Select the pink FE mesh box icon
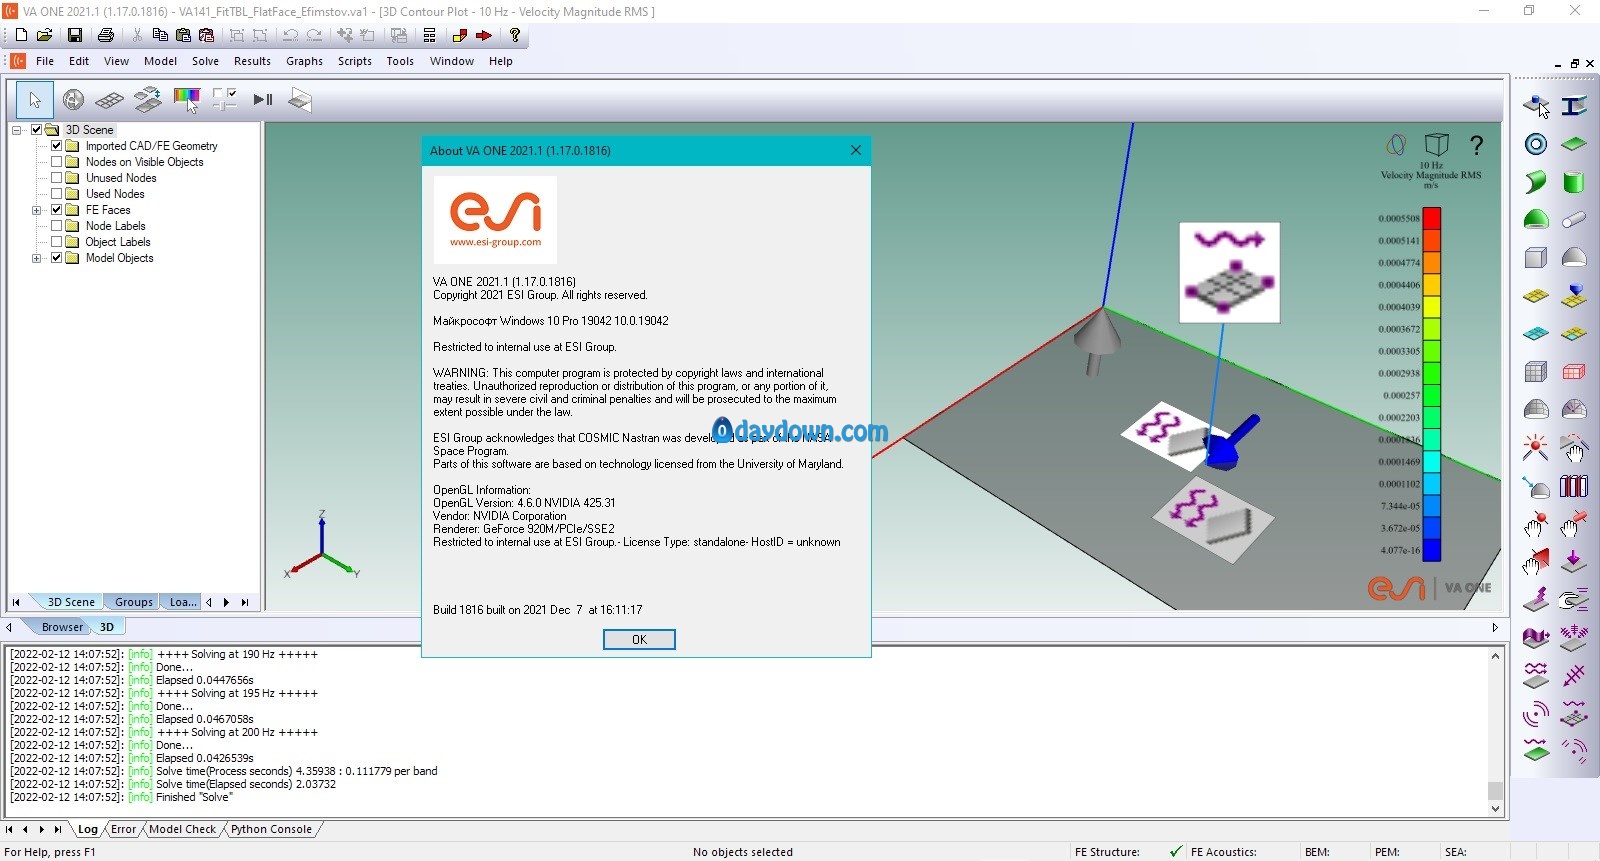The image size is (1600, 861). 1574,372
